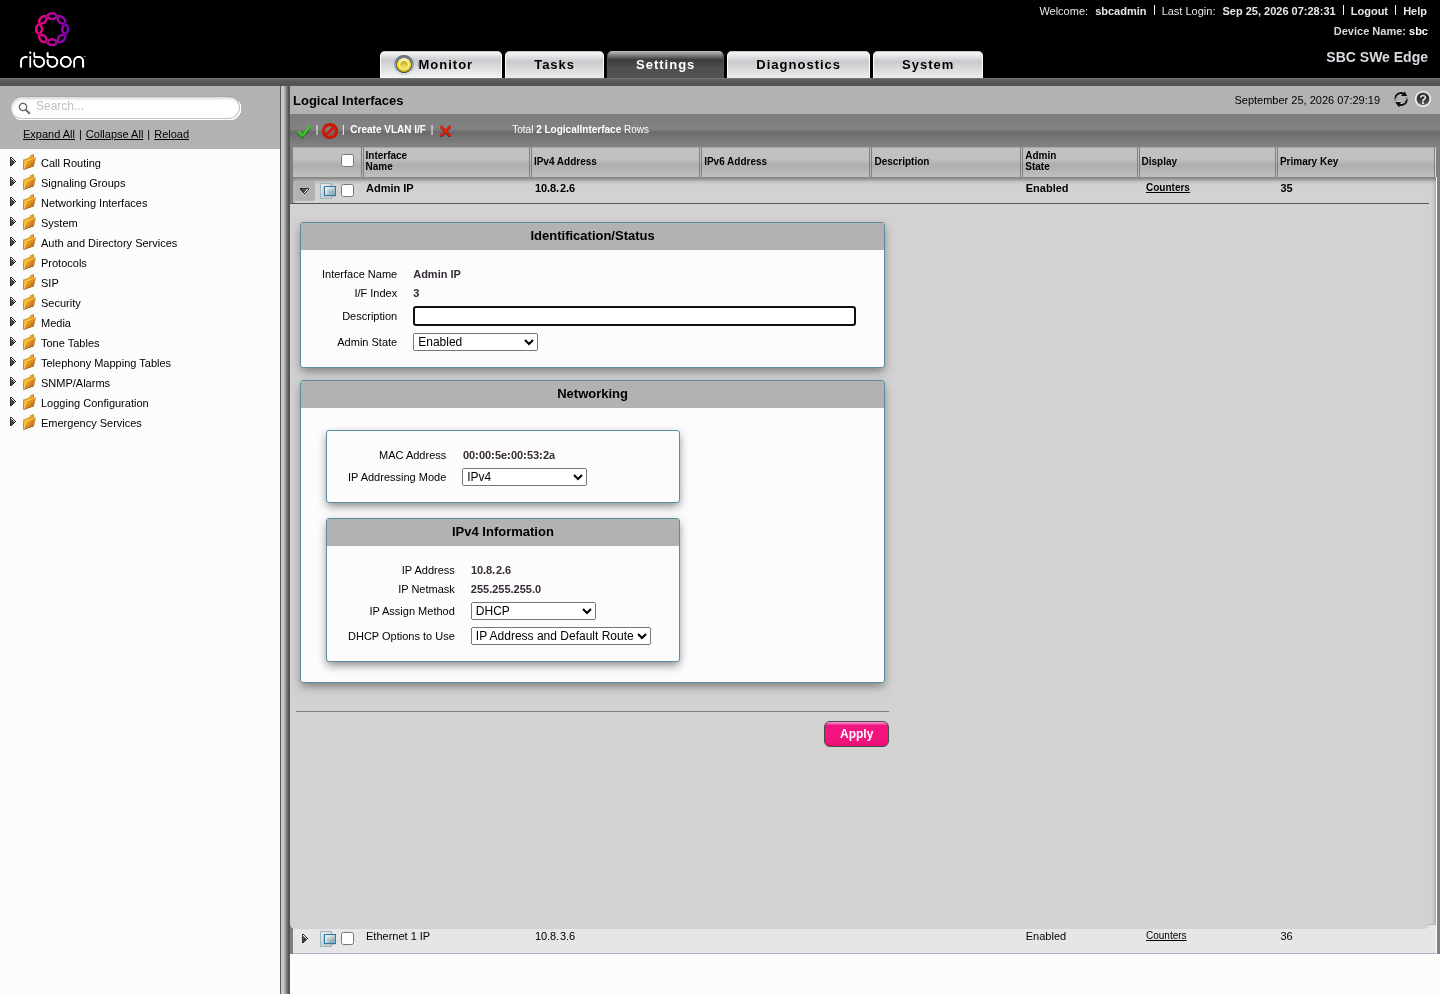Click the red X delete icon
Viewport: 1440px width, 994px height.
pyautogui.click(x=445, y=131)
